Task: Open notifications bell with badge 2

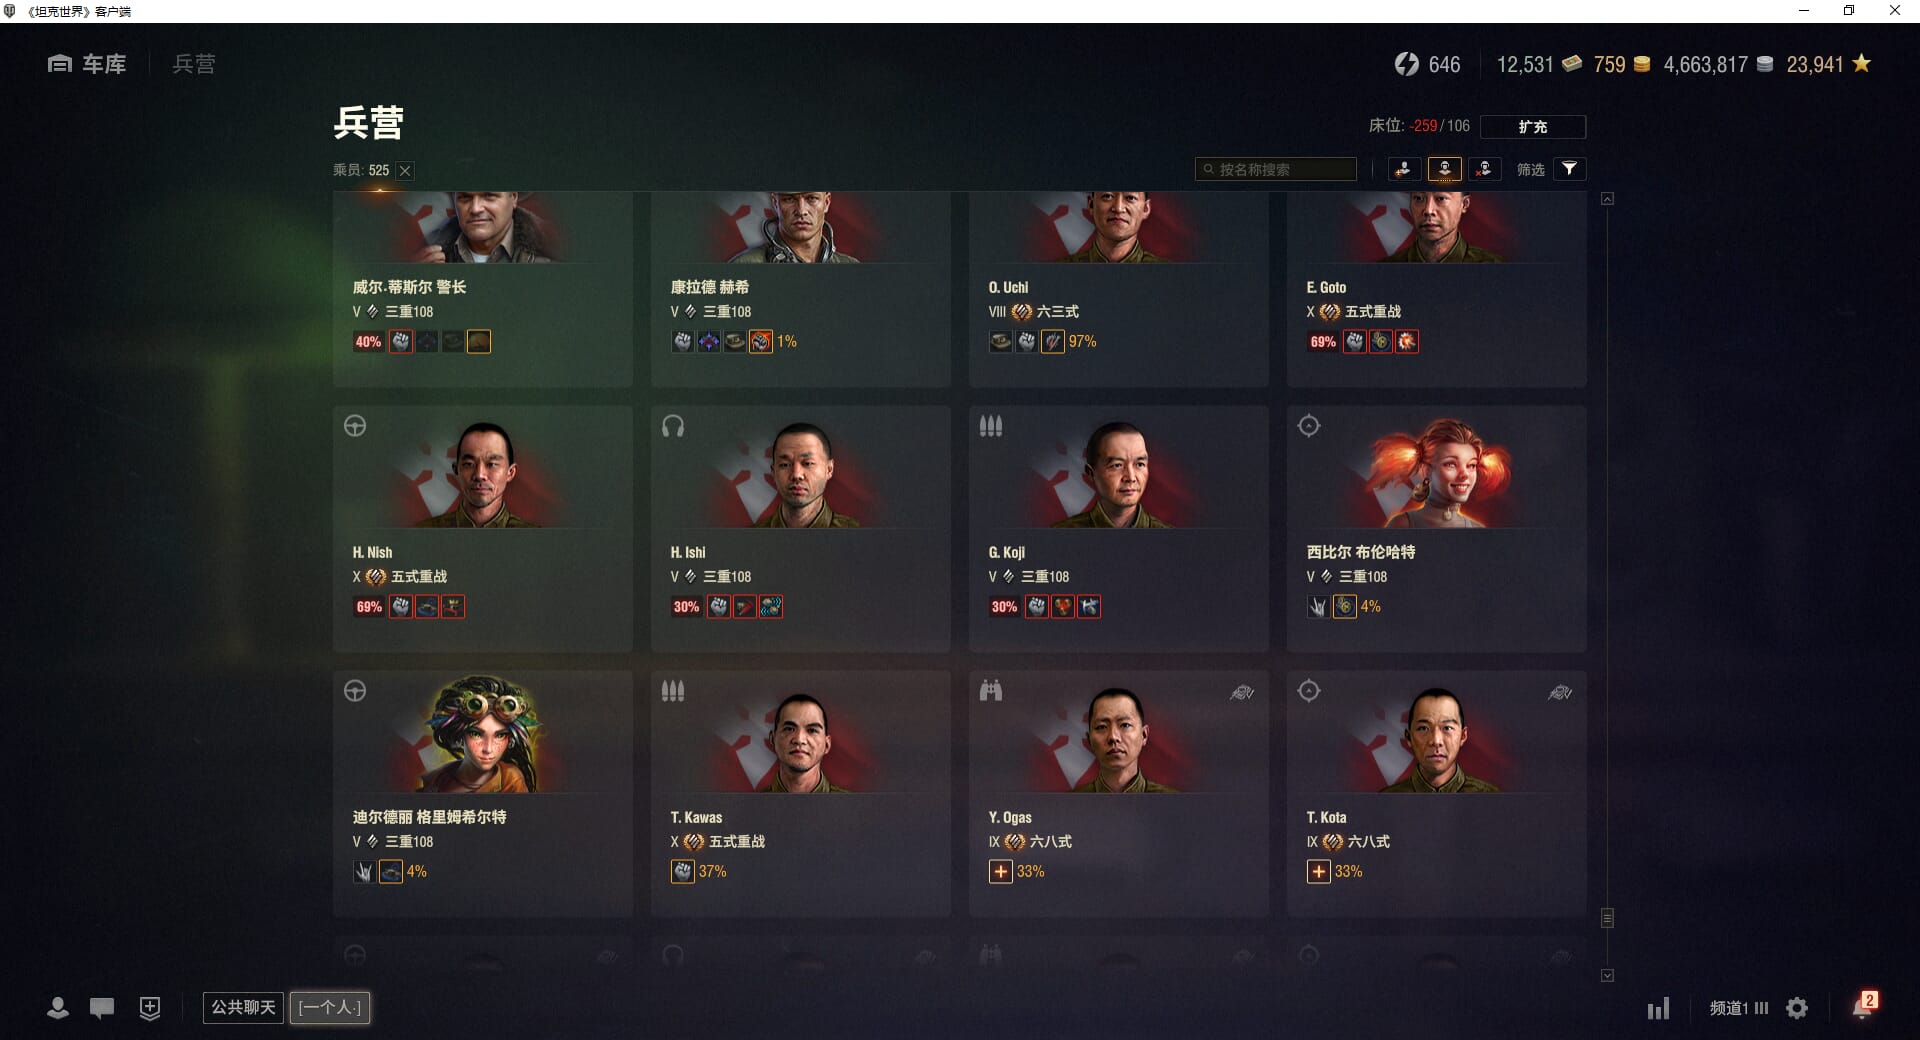Action: 1863,1006
